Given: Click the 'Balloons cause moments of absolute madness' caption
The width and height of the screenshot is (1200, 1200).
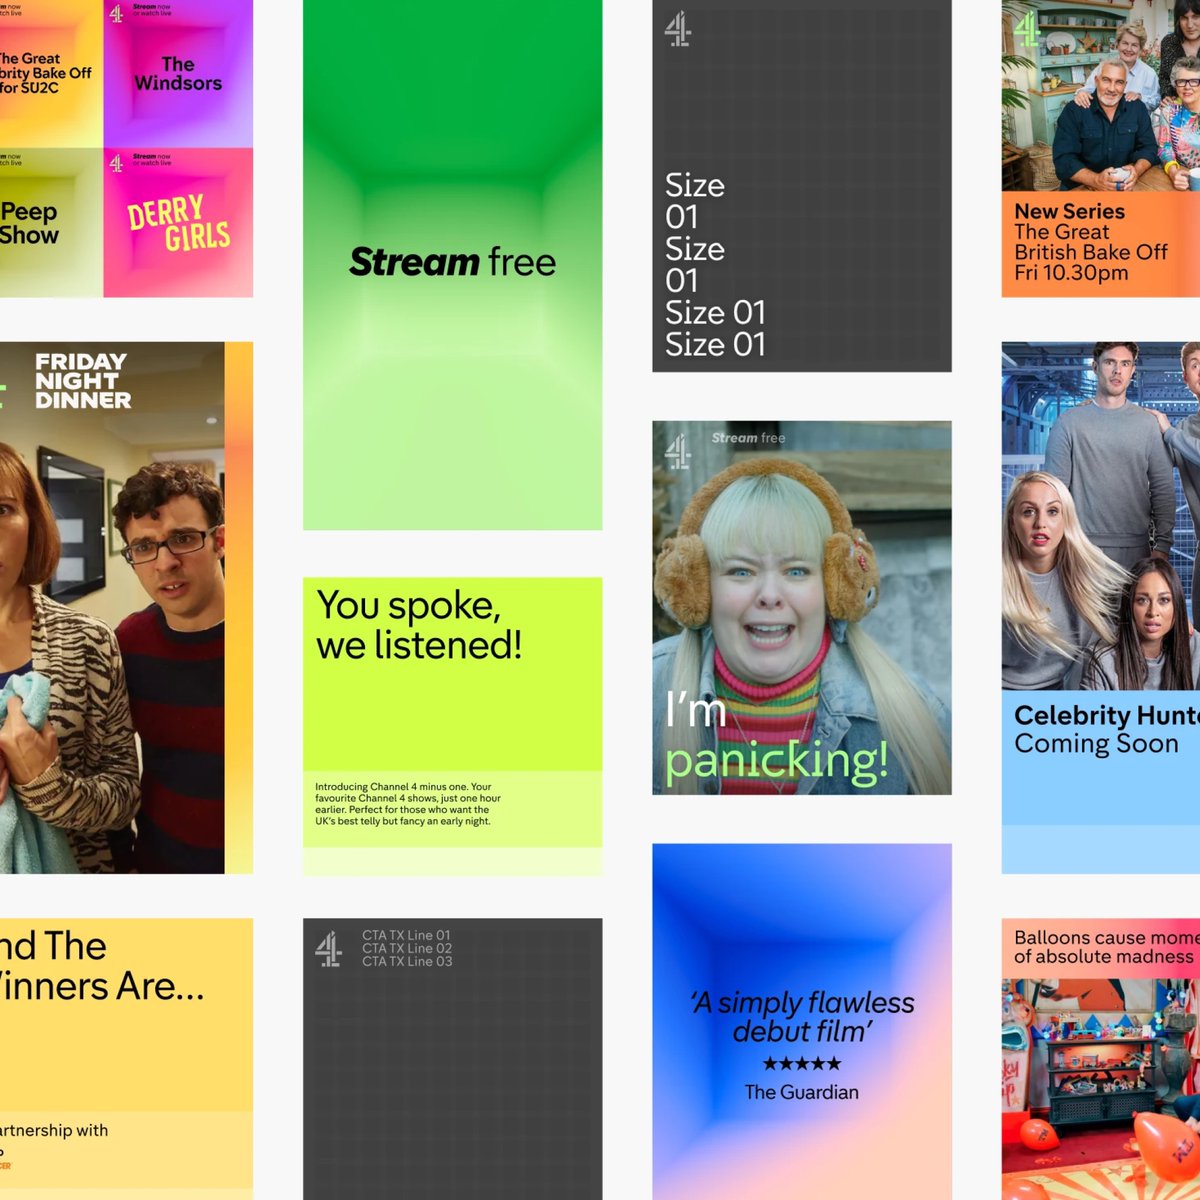Looking at the screenshot, I should coord(1107,947).
